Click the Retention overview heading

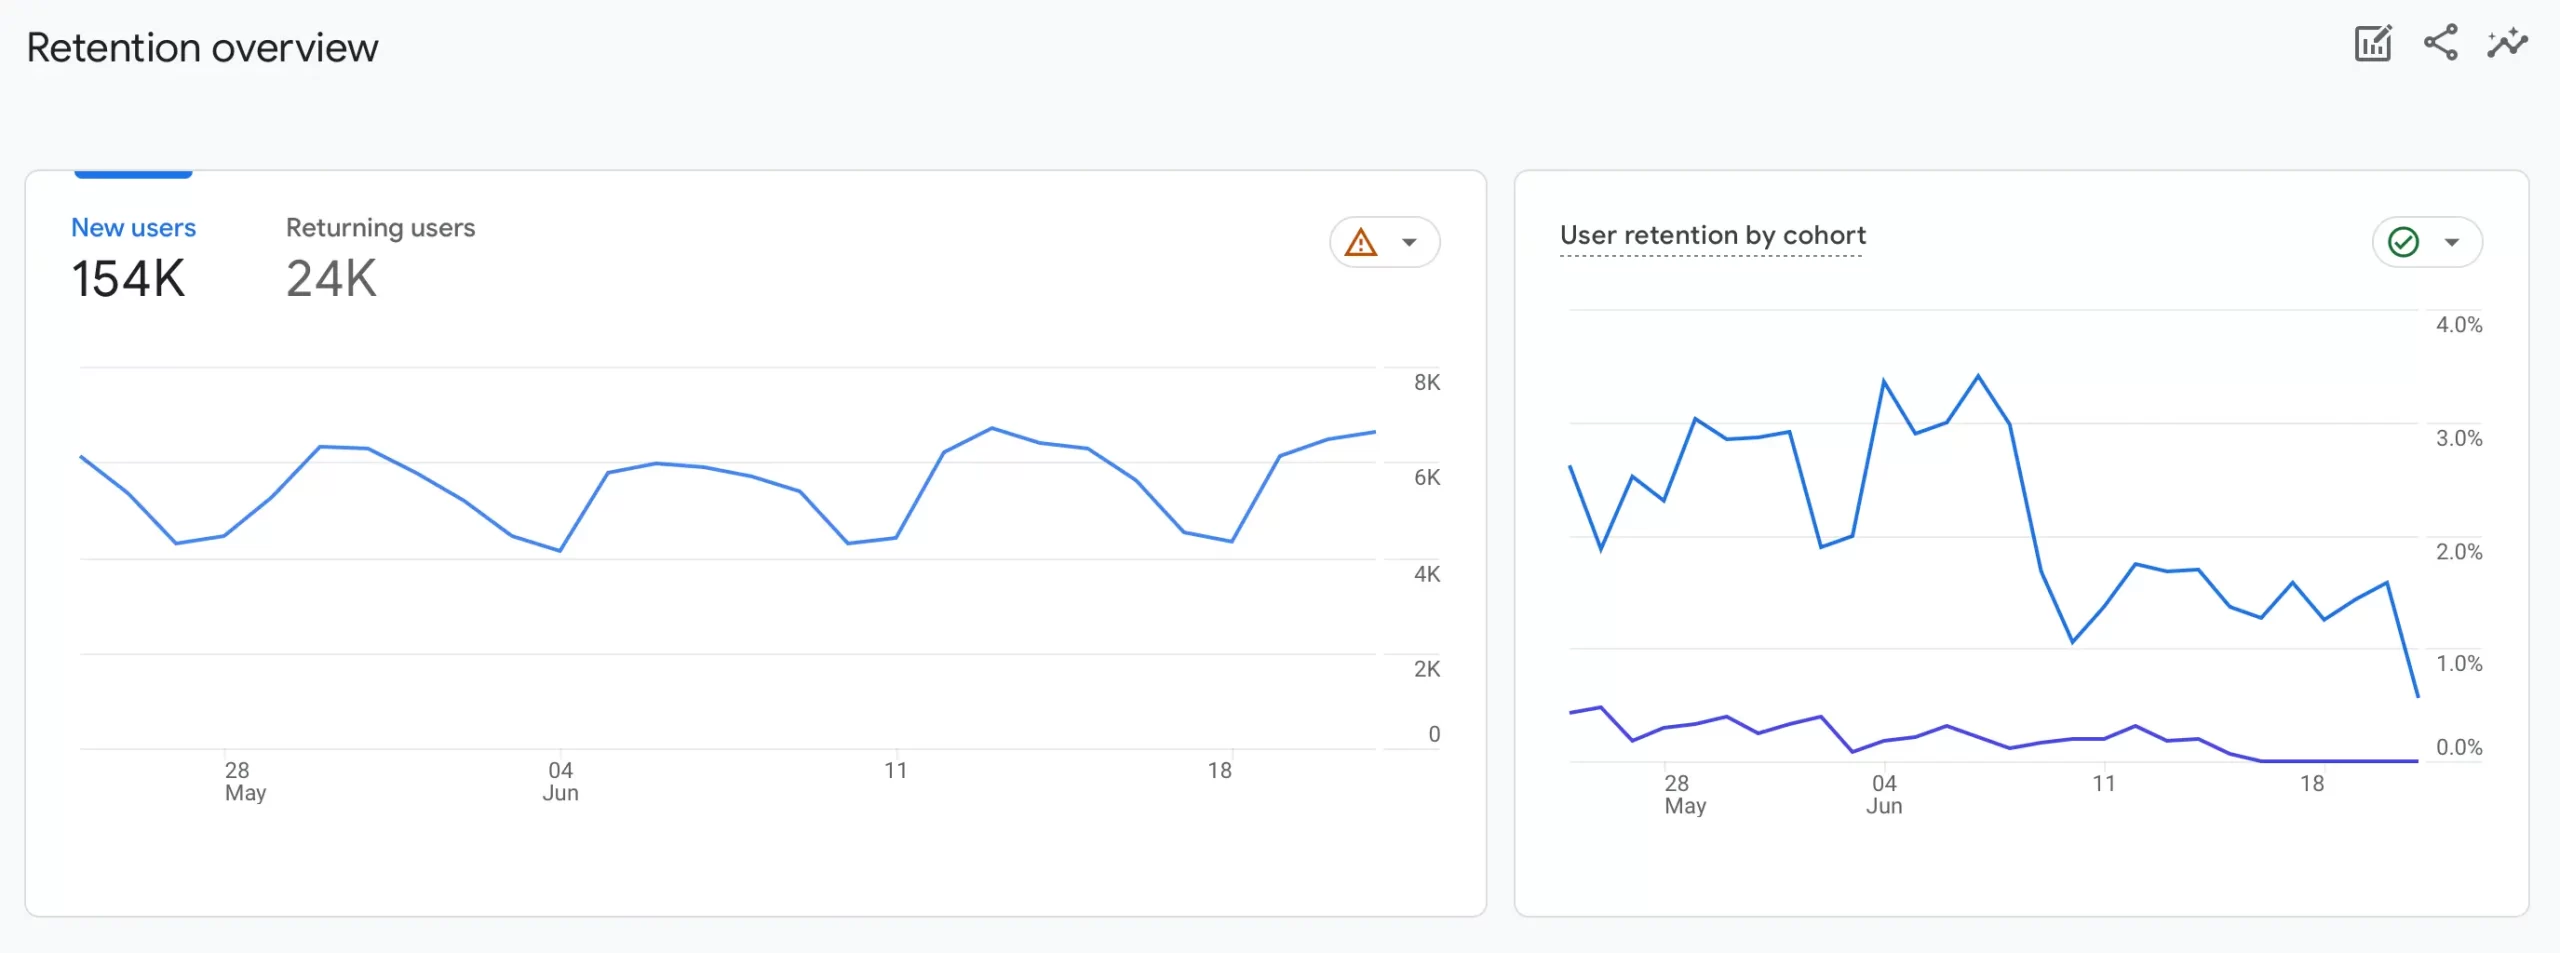click(202, 48)
